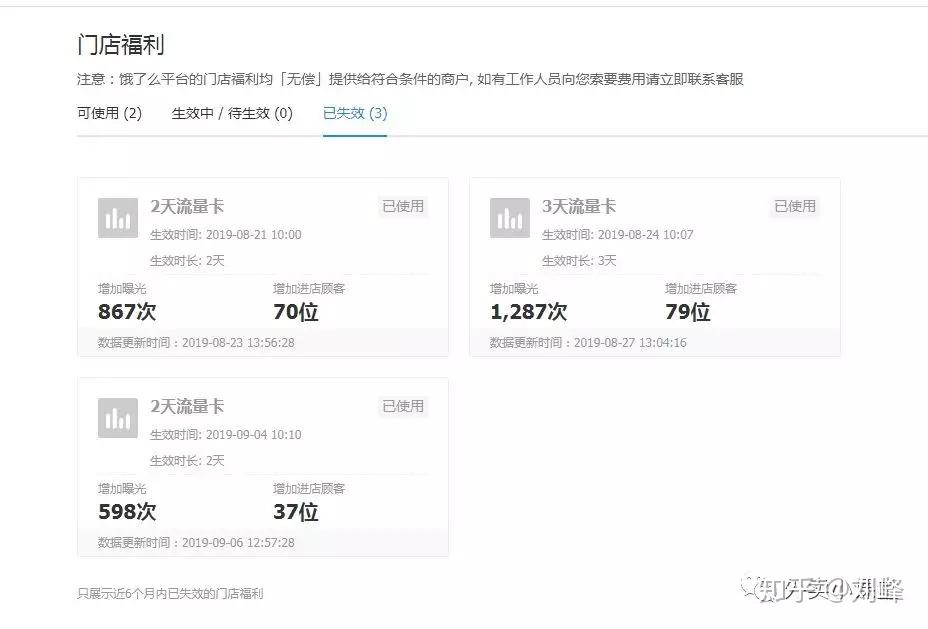Switch to 生效中 / 待生效 (0) tab
The width and height of the screenshot is (928, 629).
coord(232,113)
